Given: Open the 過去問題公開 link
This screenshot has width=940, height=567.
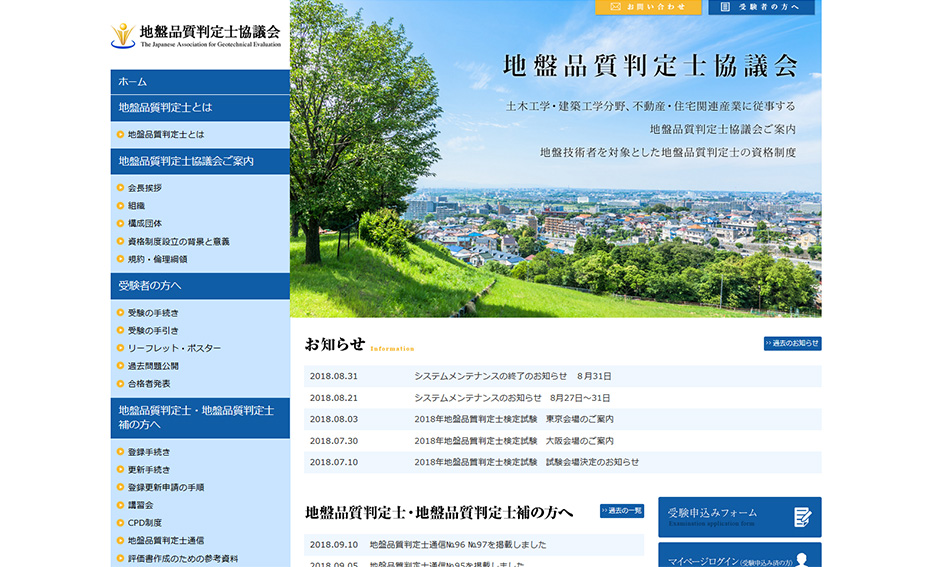Looking at the screenshot, I should (x=153, y=366).
